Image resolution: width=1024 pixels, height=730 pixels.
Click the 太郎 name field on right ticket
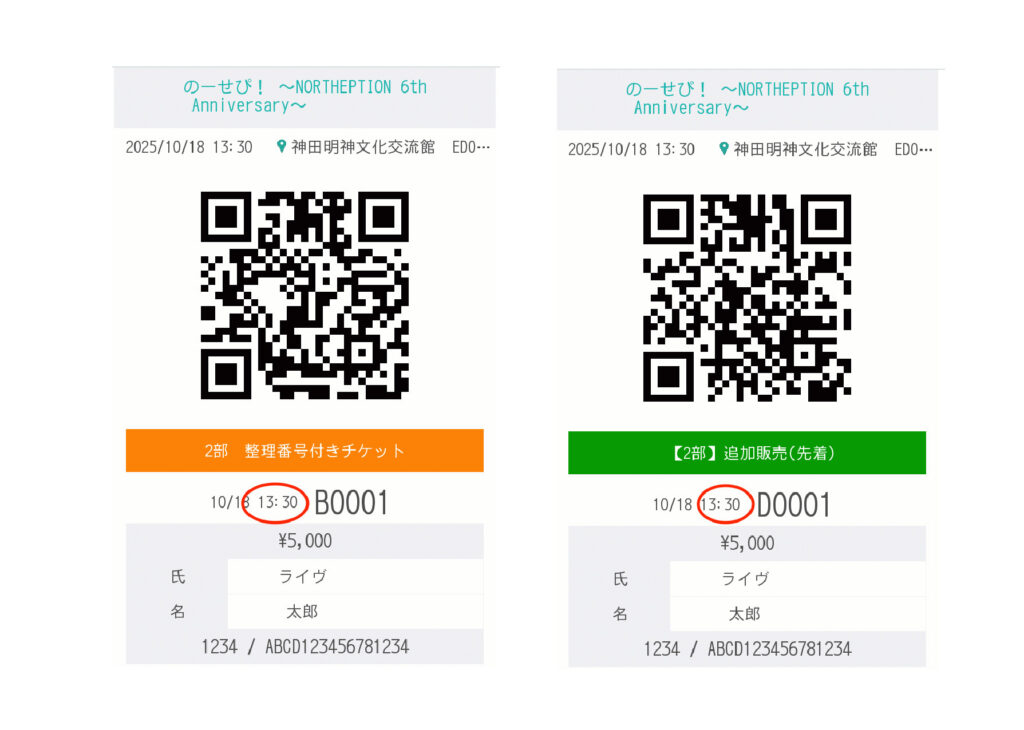[x=798, y=614]
